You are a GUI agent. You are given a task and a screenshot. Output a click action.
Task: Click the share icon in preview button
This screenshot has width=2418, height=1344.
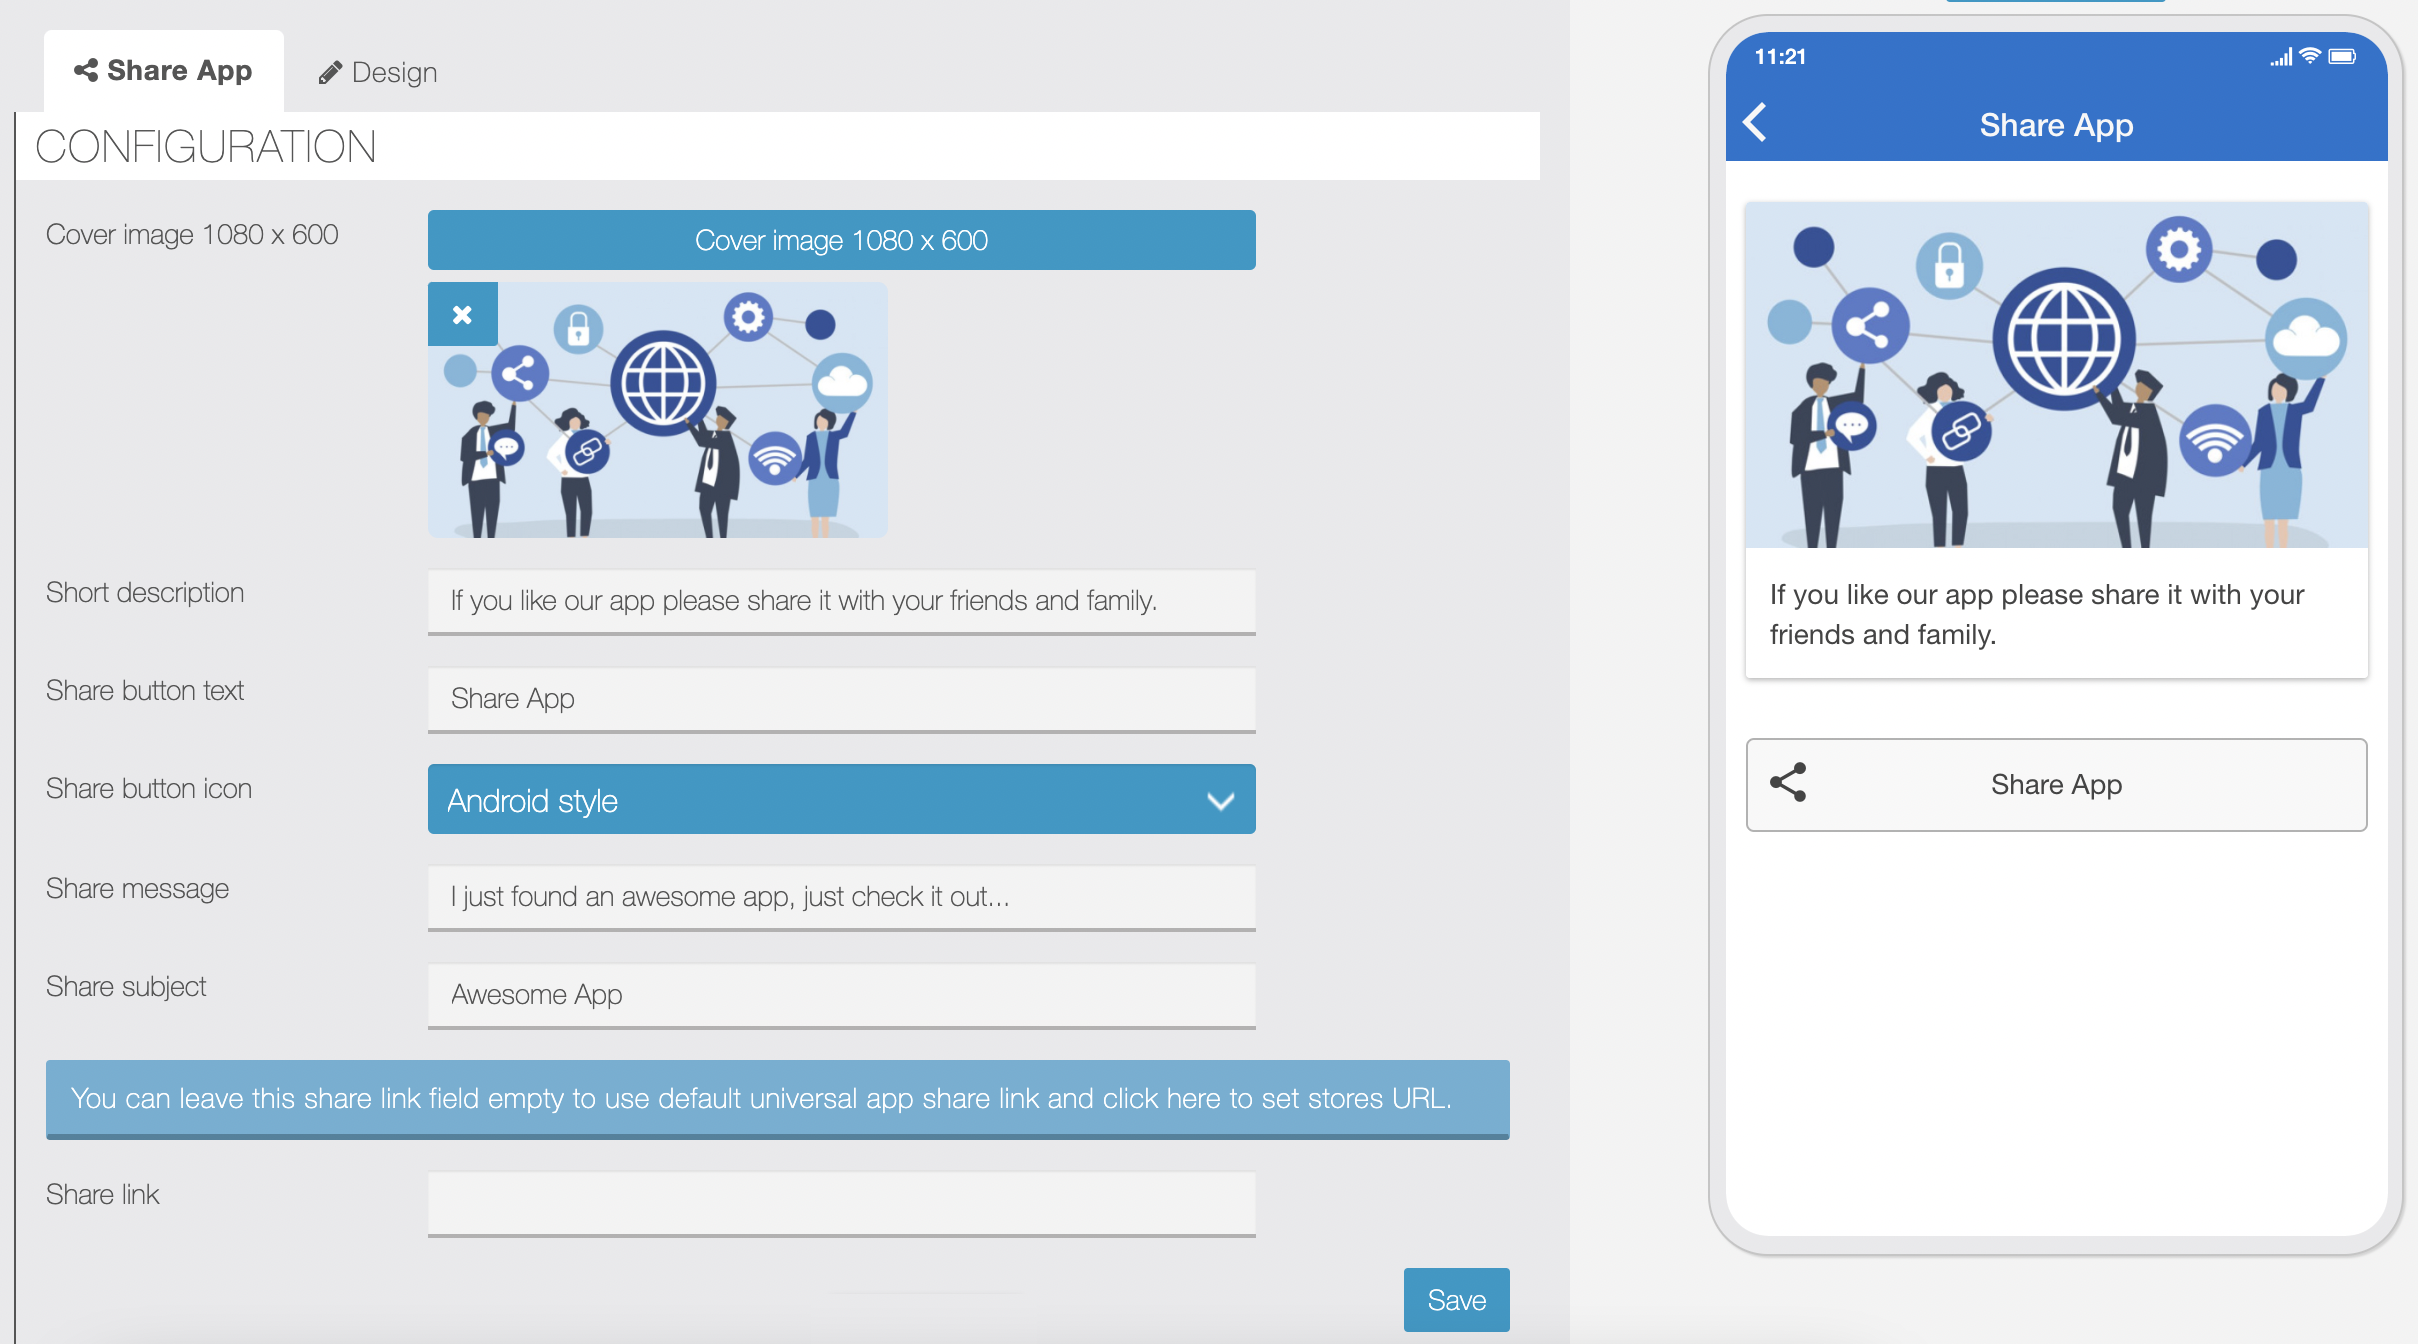pyautogui.click(x=1788, y=783)
